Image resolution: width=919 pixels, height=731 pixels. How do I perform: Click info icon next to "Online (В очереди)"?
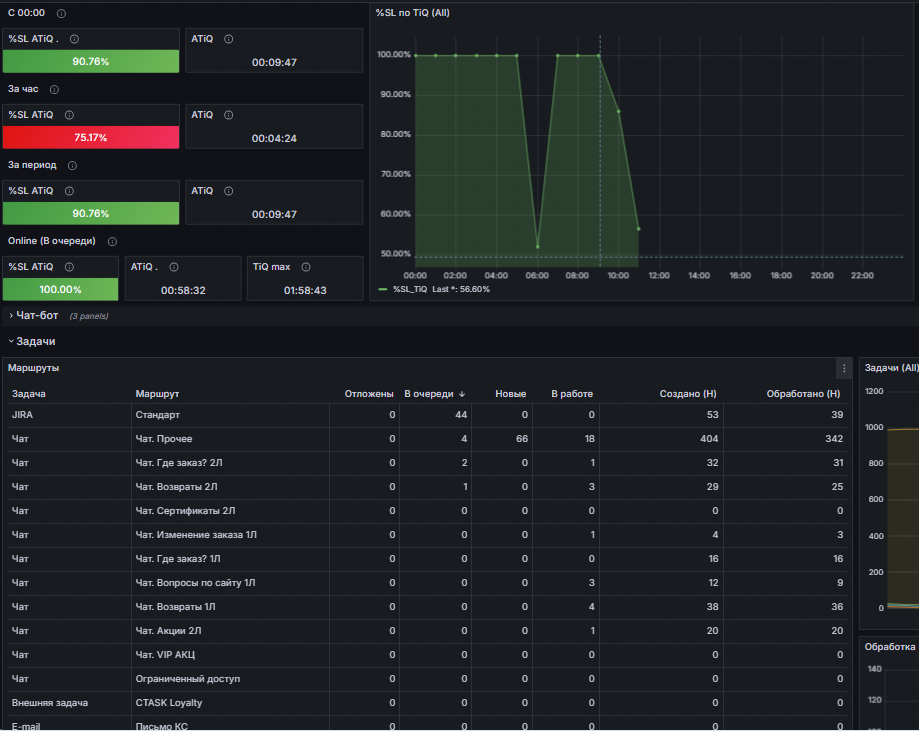(112, 242)
